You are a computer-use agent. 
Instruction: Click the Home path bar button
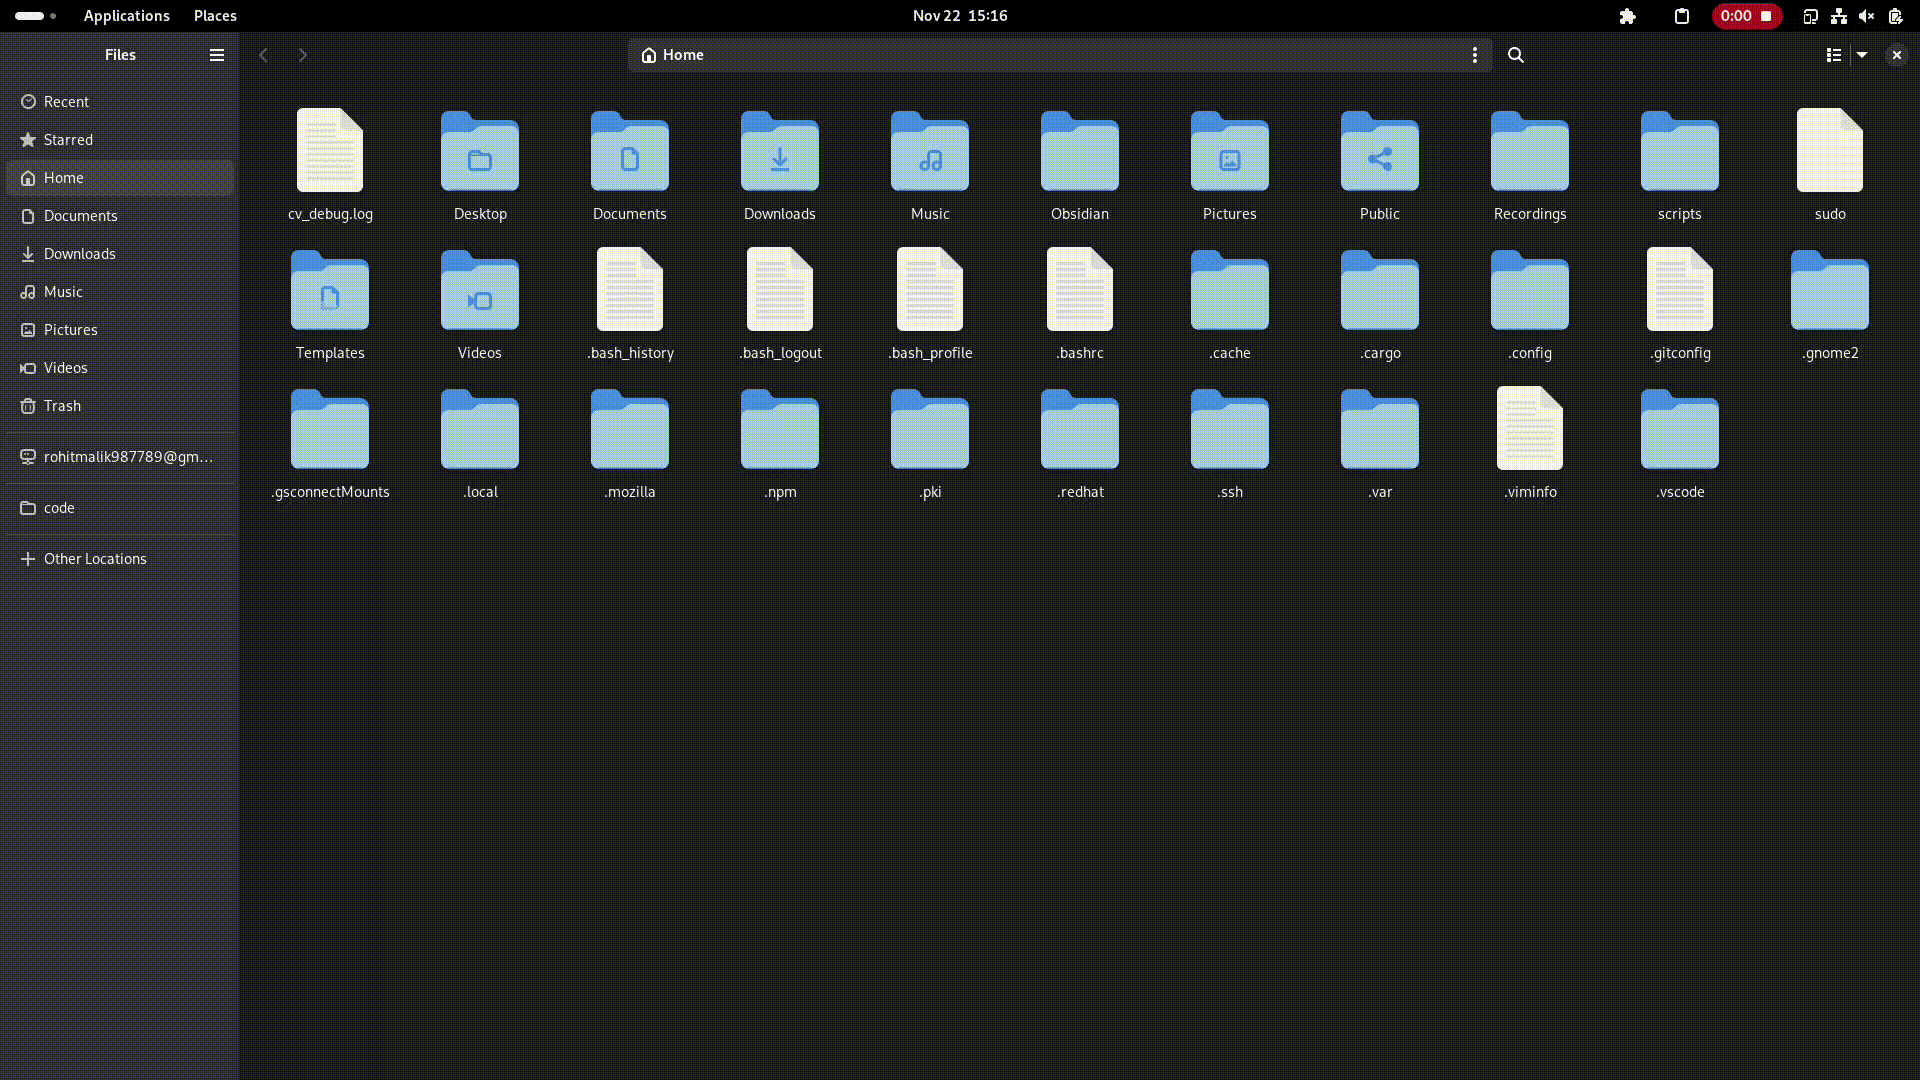coord(673,55)
